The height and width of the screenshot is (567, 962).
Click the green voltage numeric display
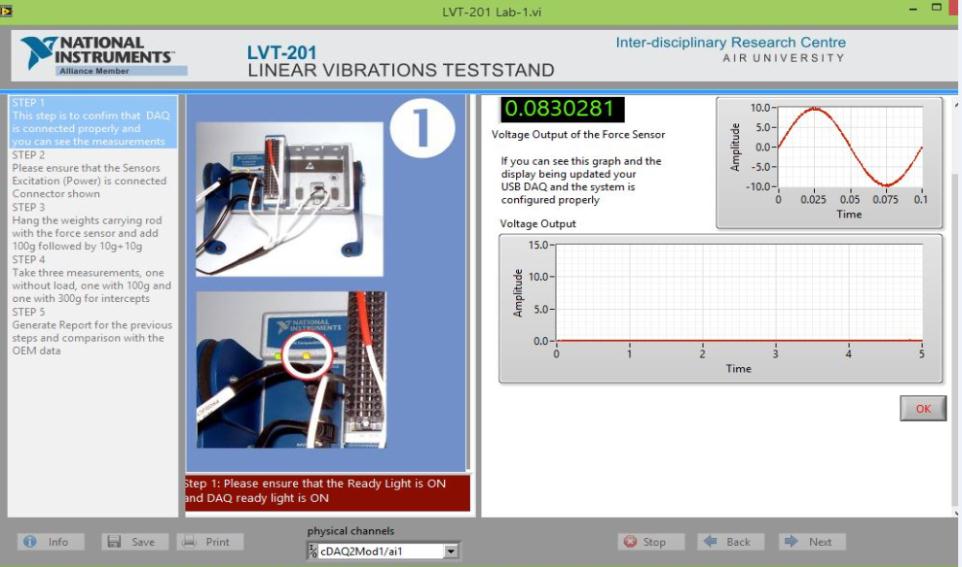pos(563,109)
